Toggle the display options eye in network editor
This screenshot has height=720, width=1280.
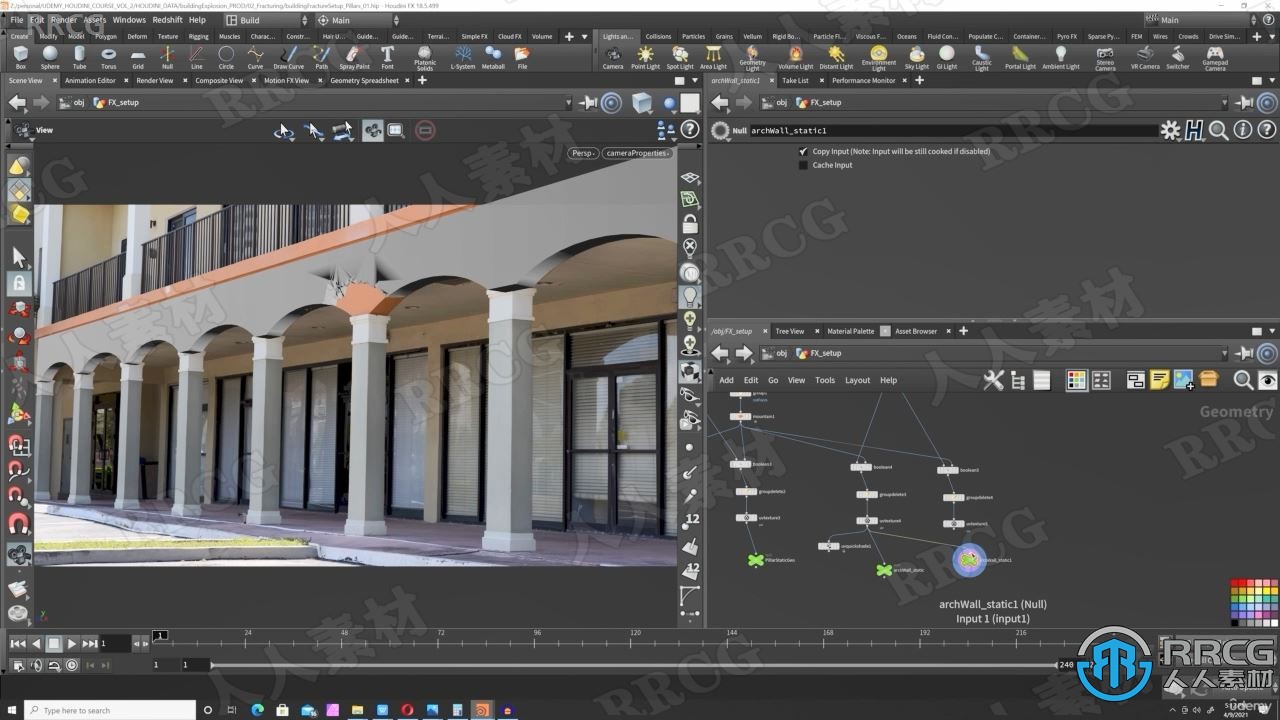[1268, 380]
